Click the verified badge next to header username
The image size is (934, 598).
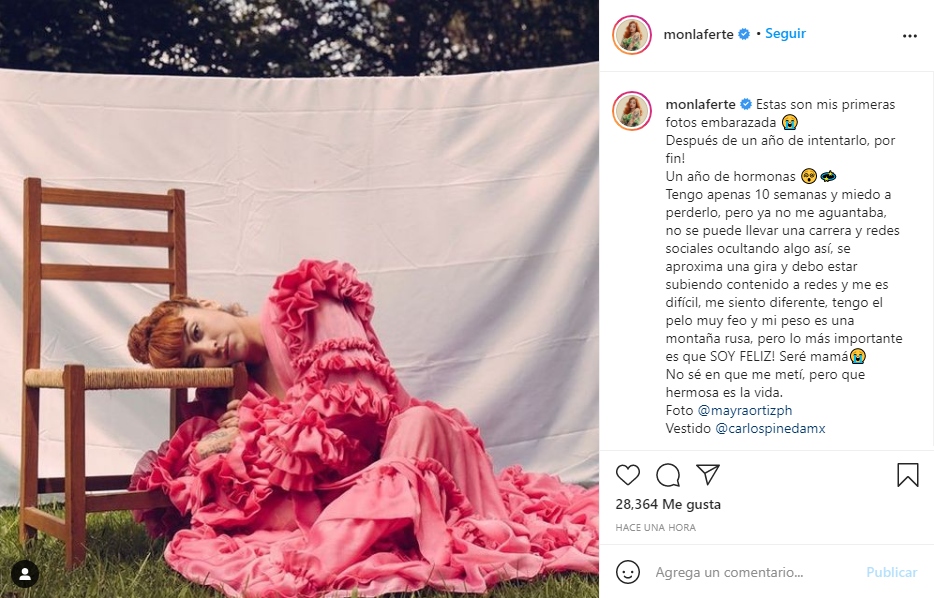point(744,35)
